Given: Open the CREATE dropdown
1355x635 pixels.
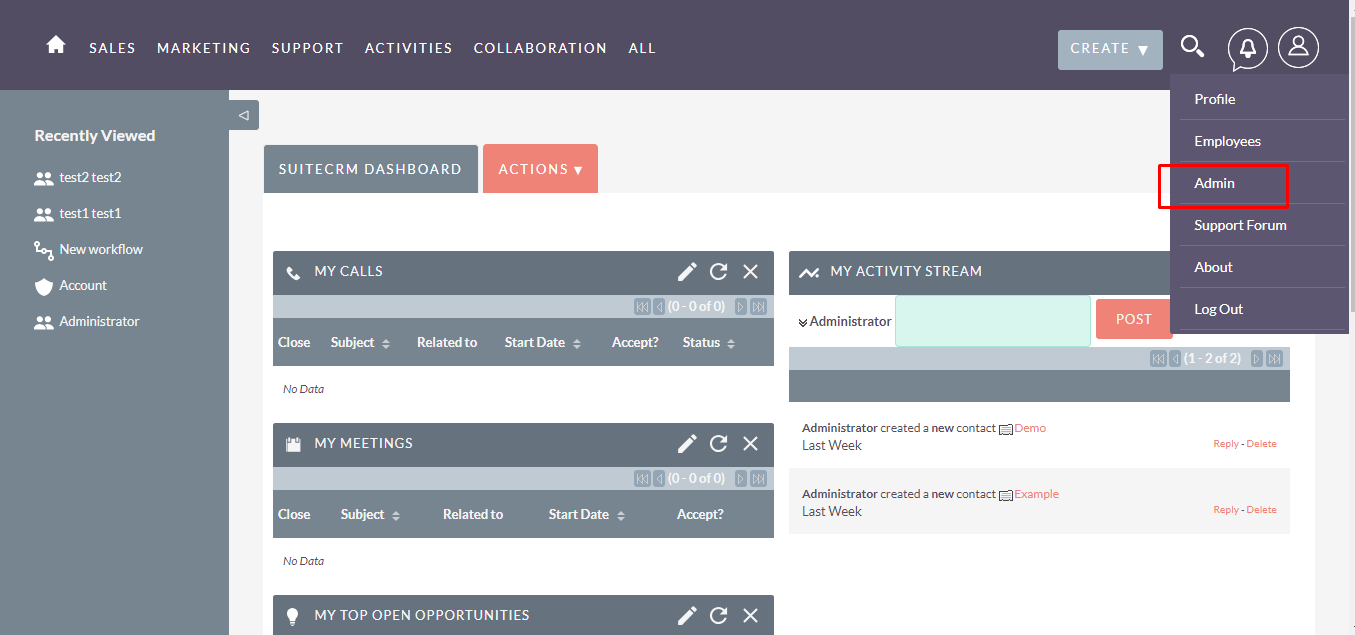Looking at the screenshot, I should (1110, 50).
